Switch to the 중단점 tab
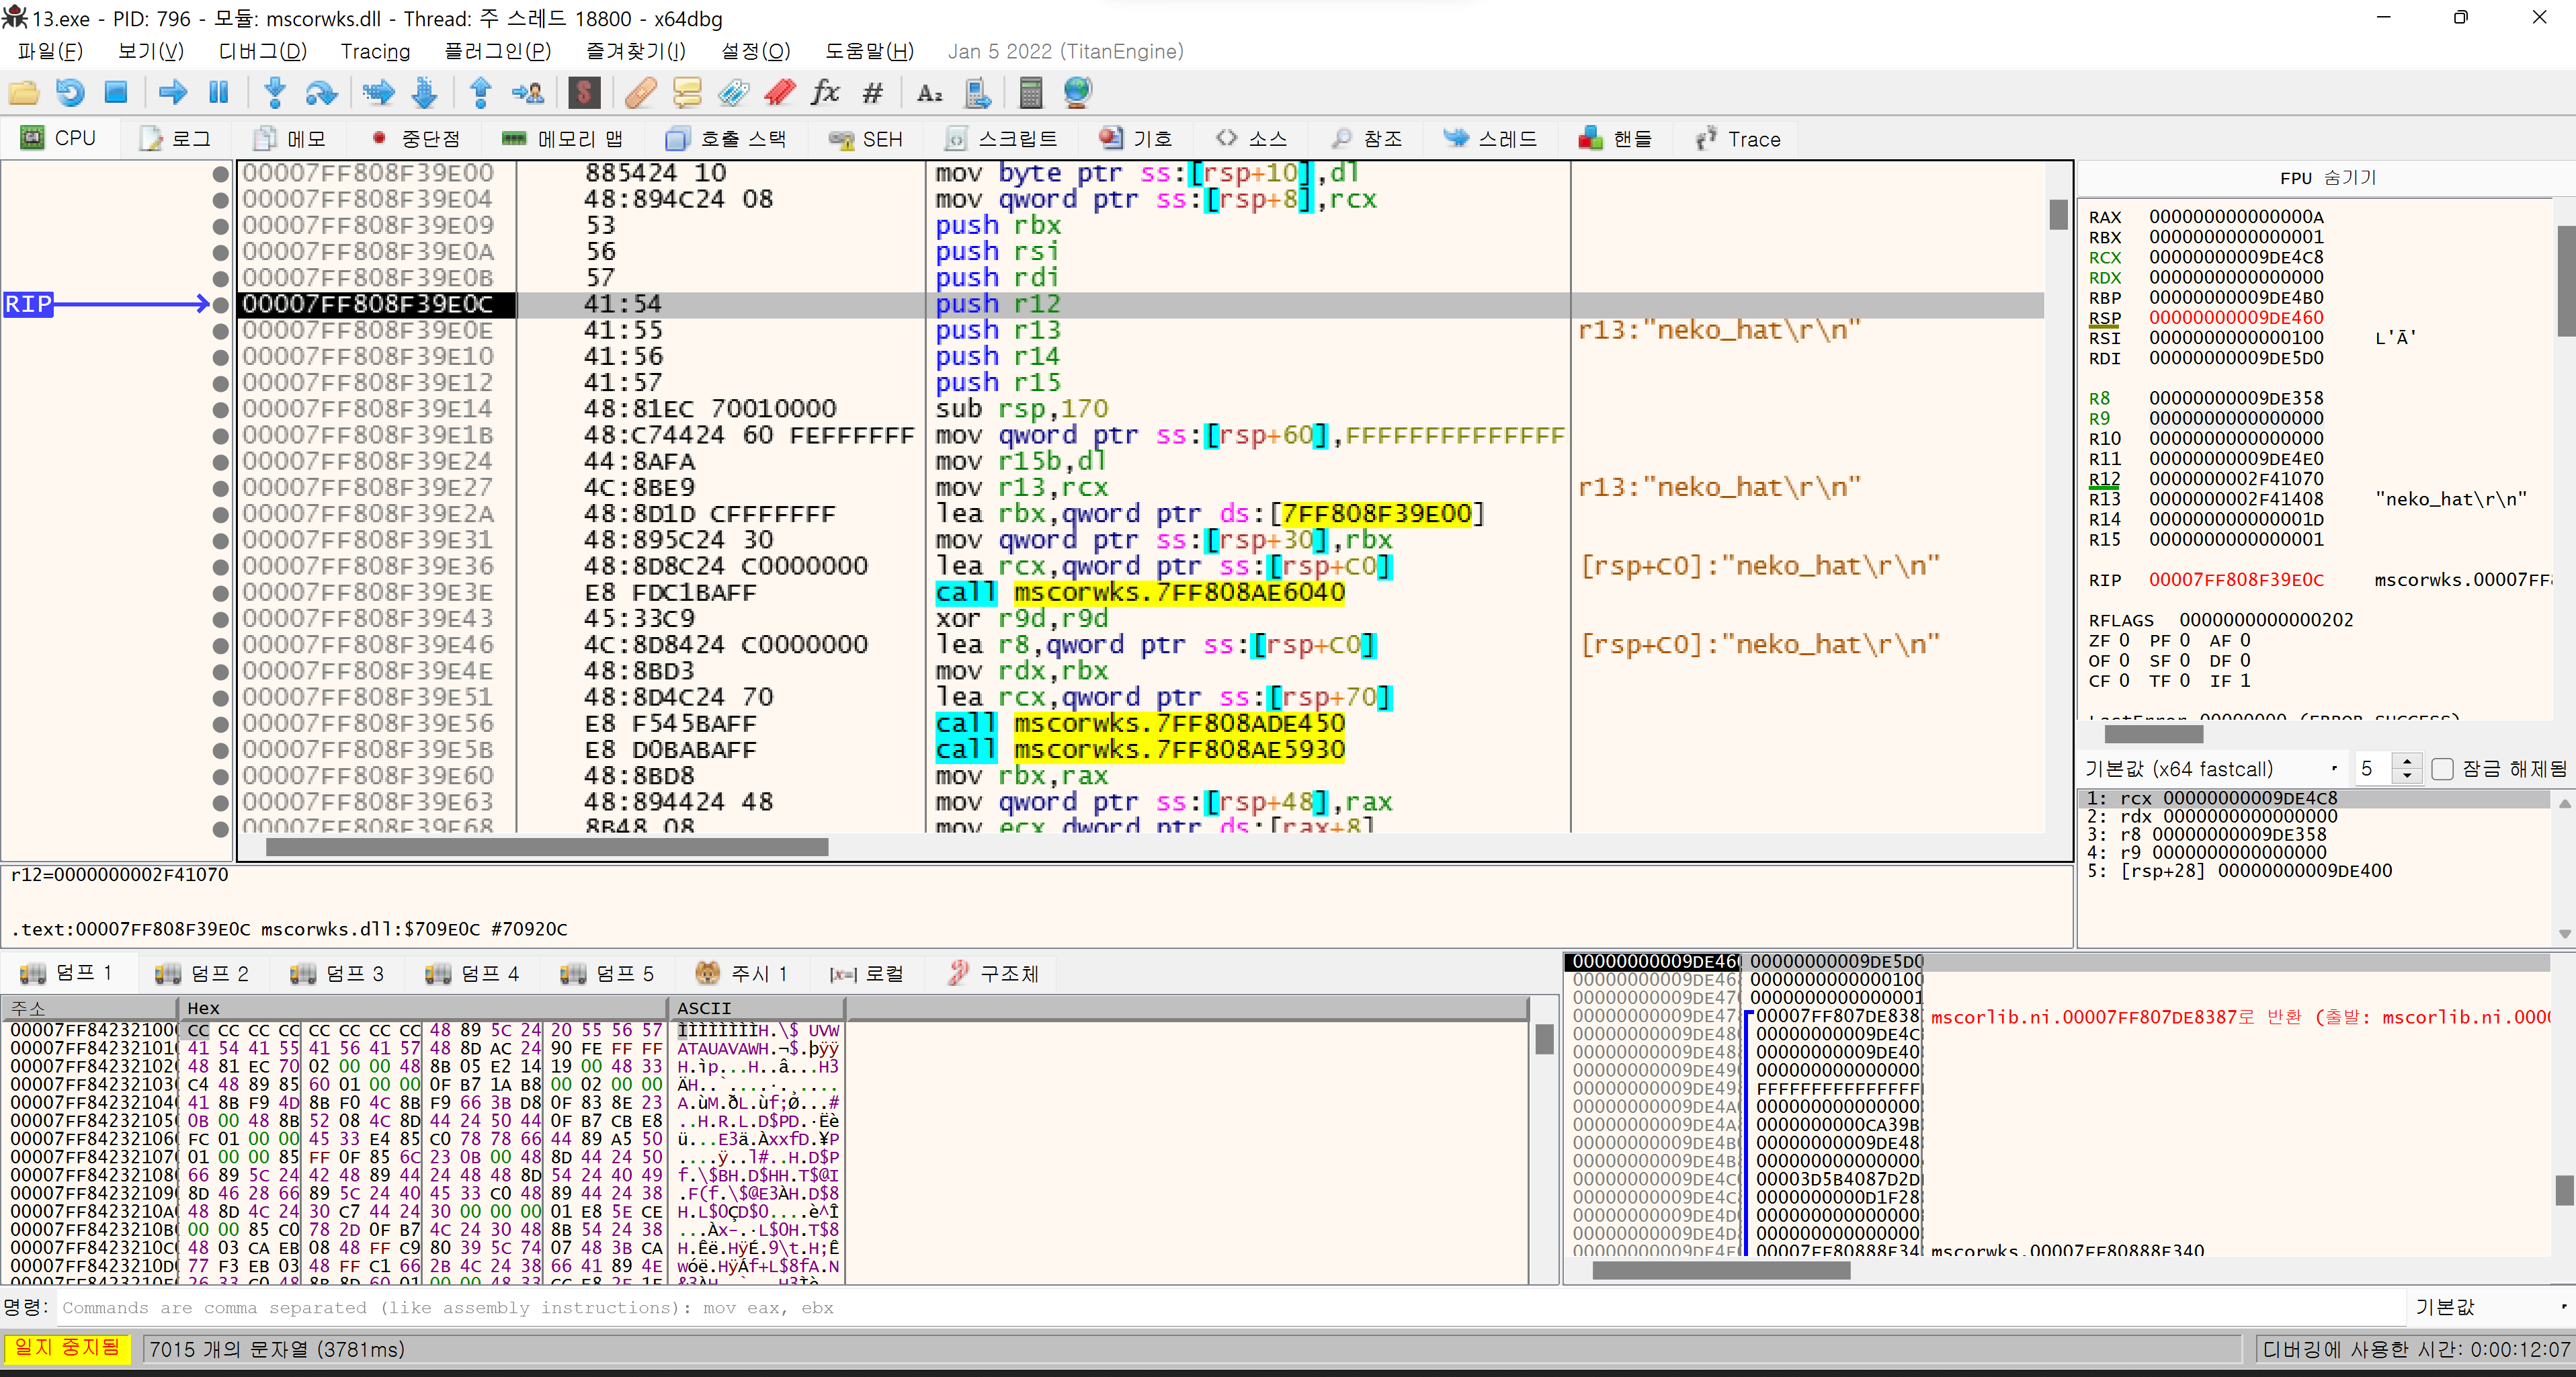The width and height of the screenshot is (2576, 1377). pos(415,139)
